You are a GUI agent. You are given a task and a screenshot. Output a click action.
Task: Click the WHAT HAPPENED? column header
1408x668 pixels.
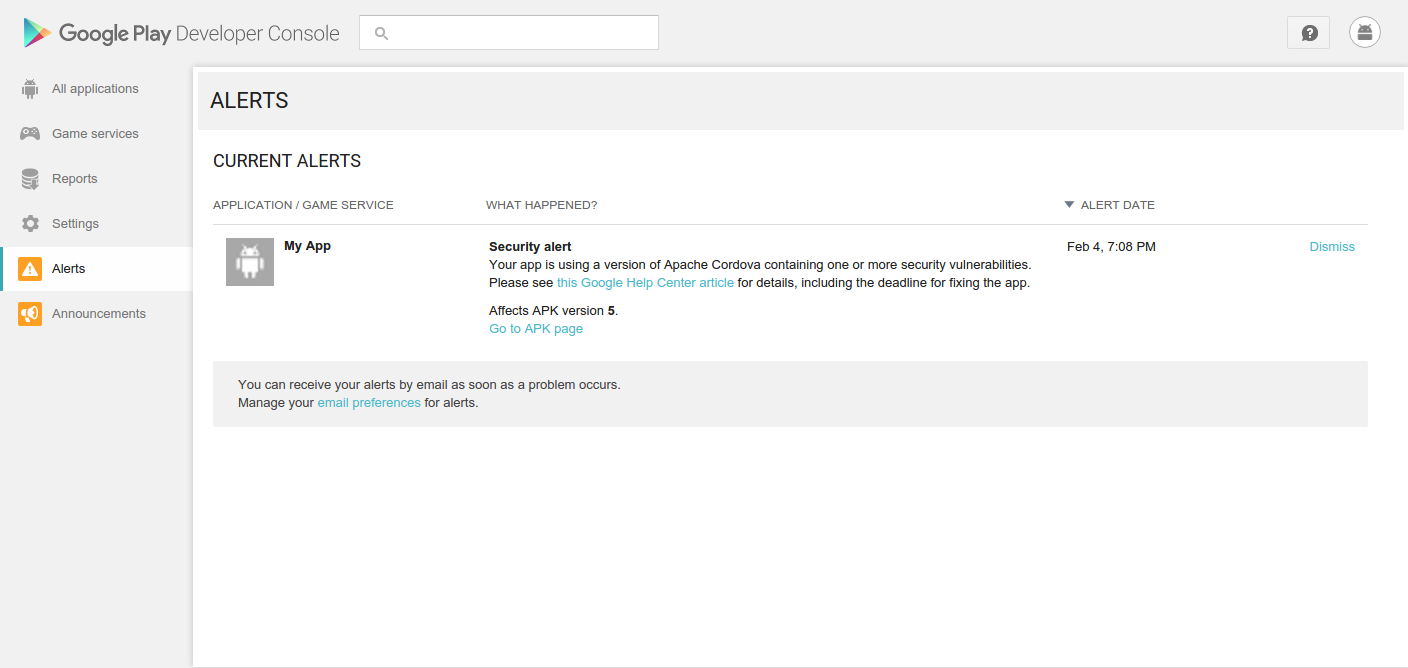click(541, 205)
